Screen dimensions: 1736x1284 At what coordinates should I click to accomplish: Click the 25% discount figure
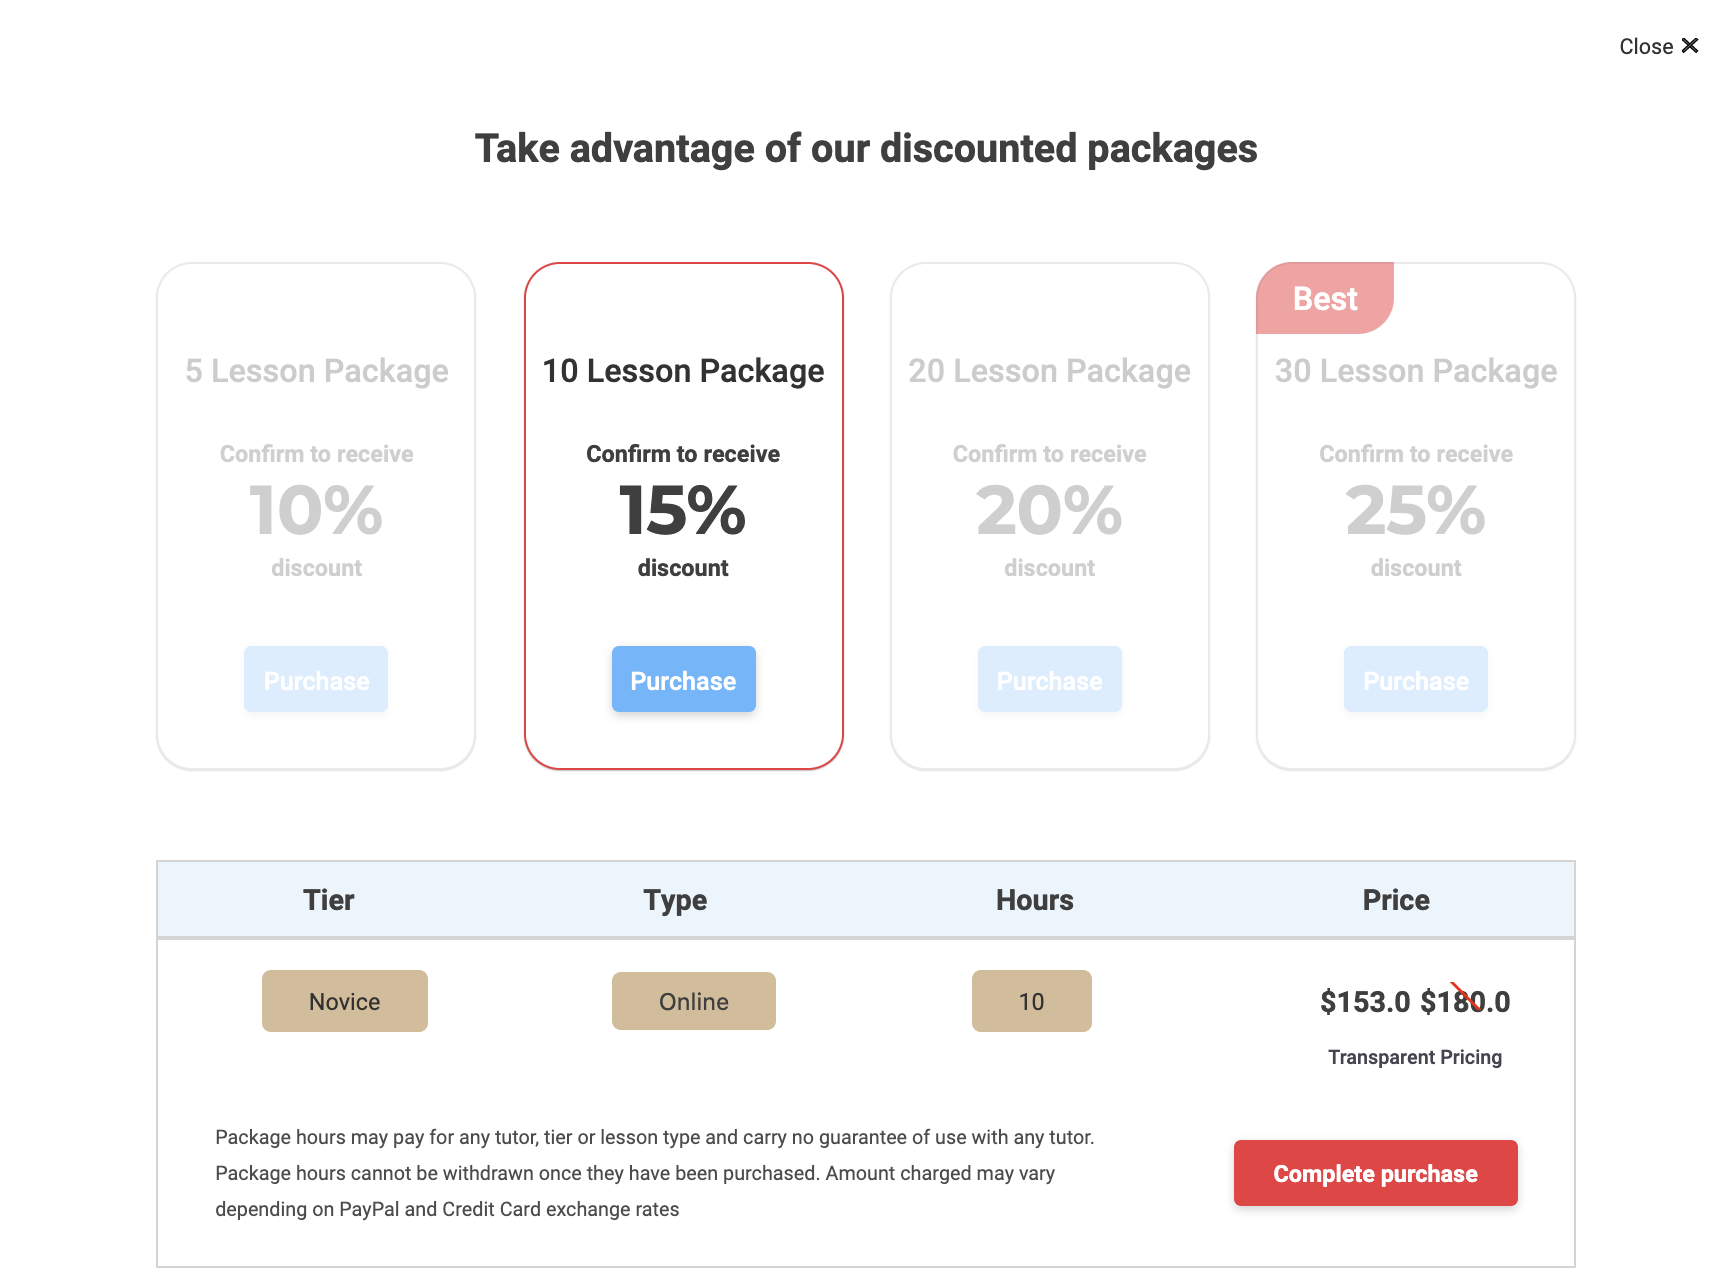[1415, 510]
